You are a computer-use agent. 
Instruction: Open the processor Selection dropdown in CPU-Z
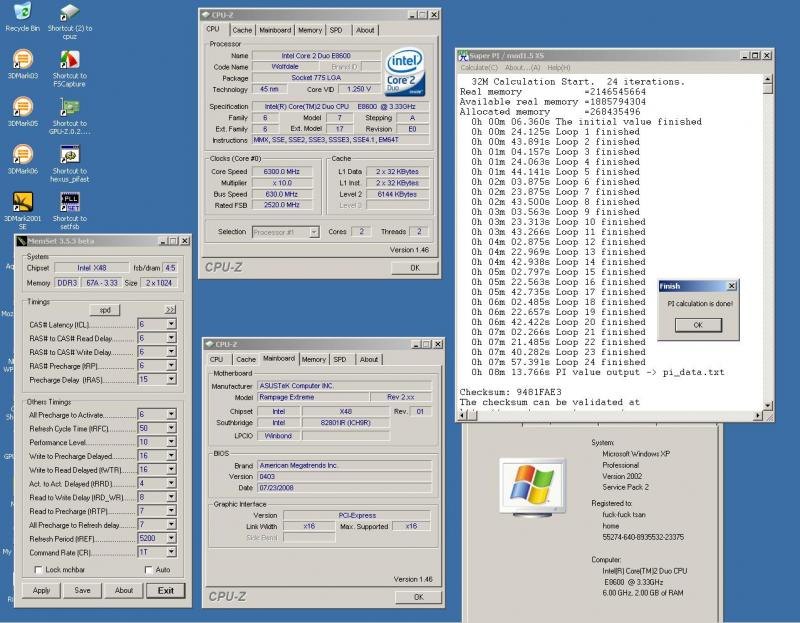click(314, 232)
